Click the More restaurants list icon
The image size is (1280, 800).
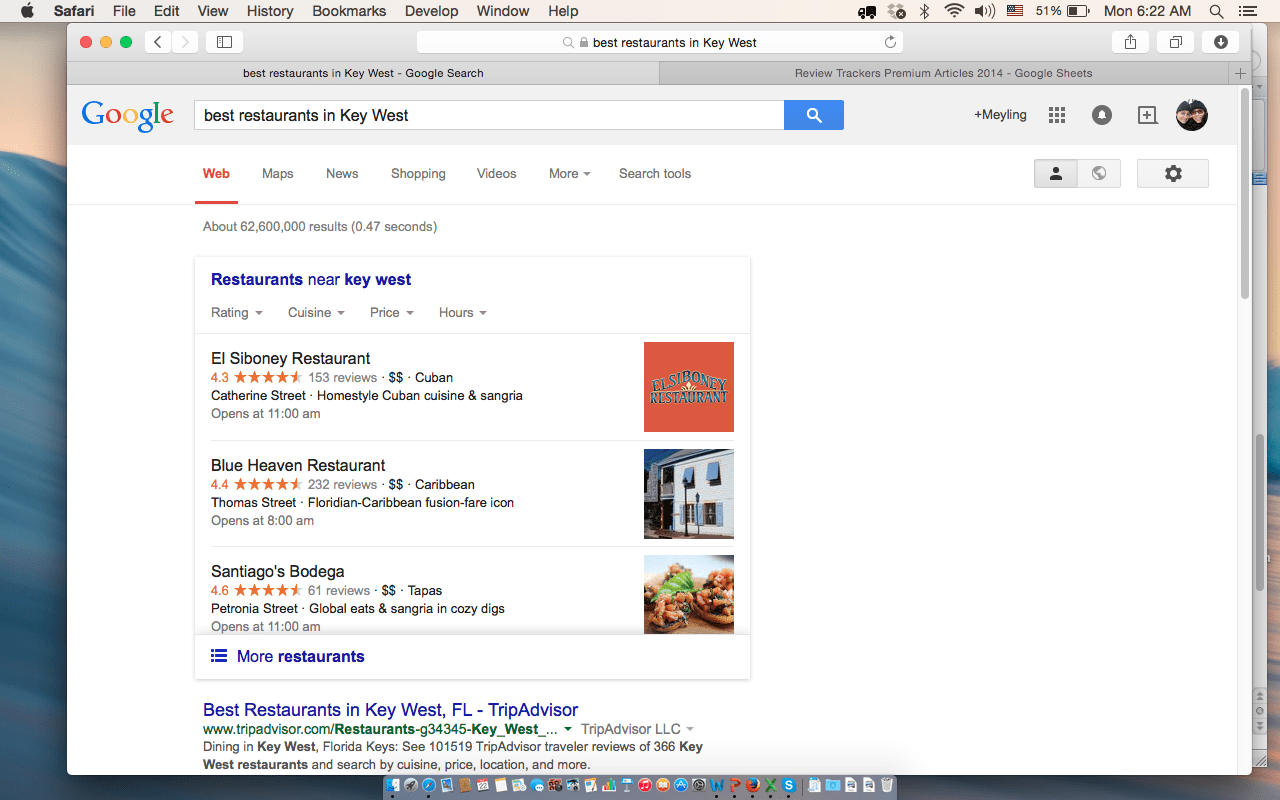pos(219,656)
